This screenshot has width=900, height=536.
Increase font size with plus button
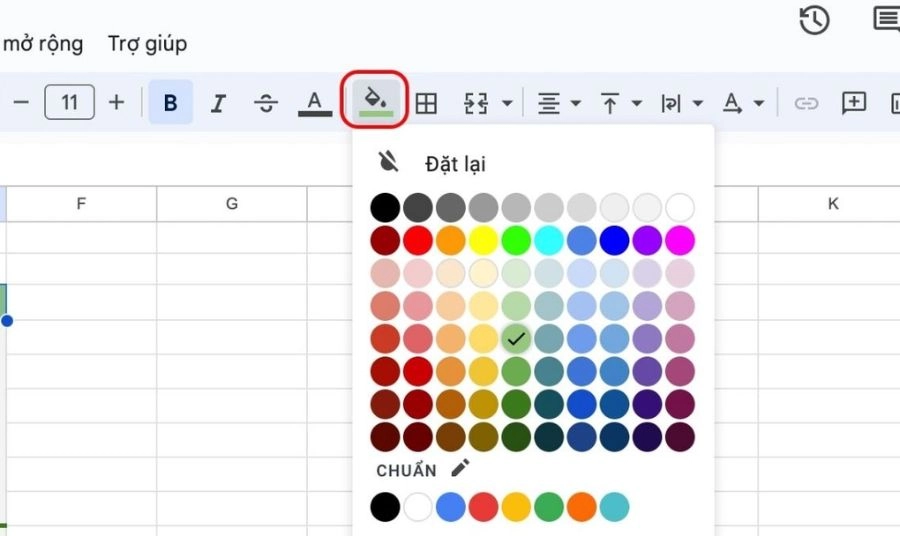click(117, 102)
